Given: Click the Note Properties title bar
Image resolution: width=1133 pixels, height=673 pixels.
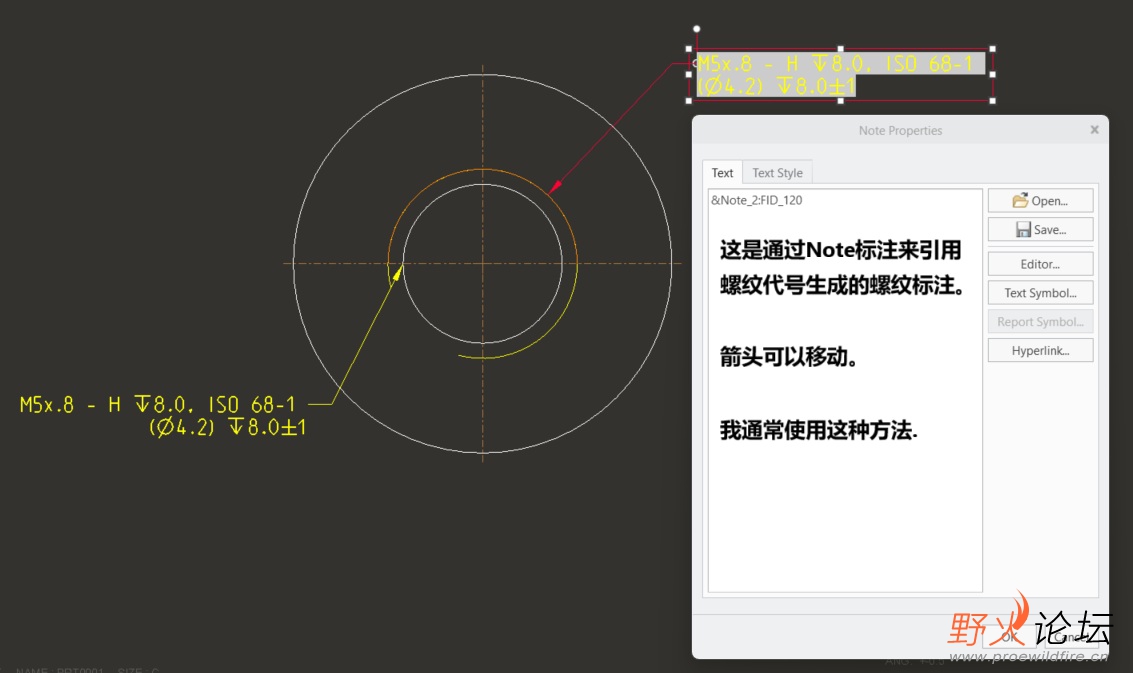Looking at the screenshot, I should click(x=900, y=130).
